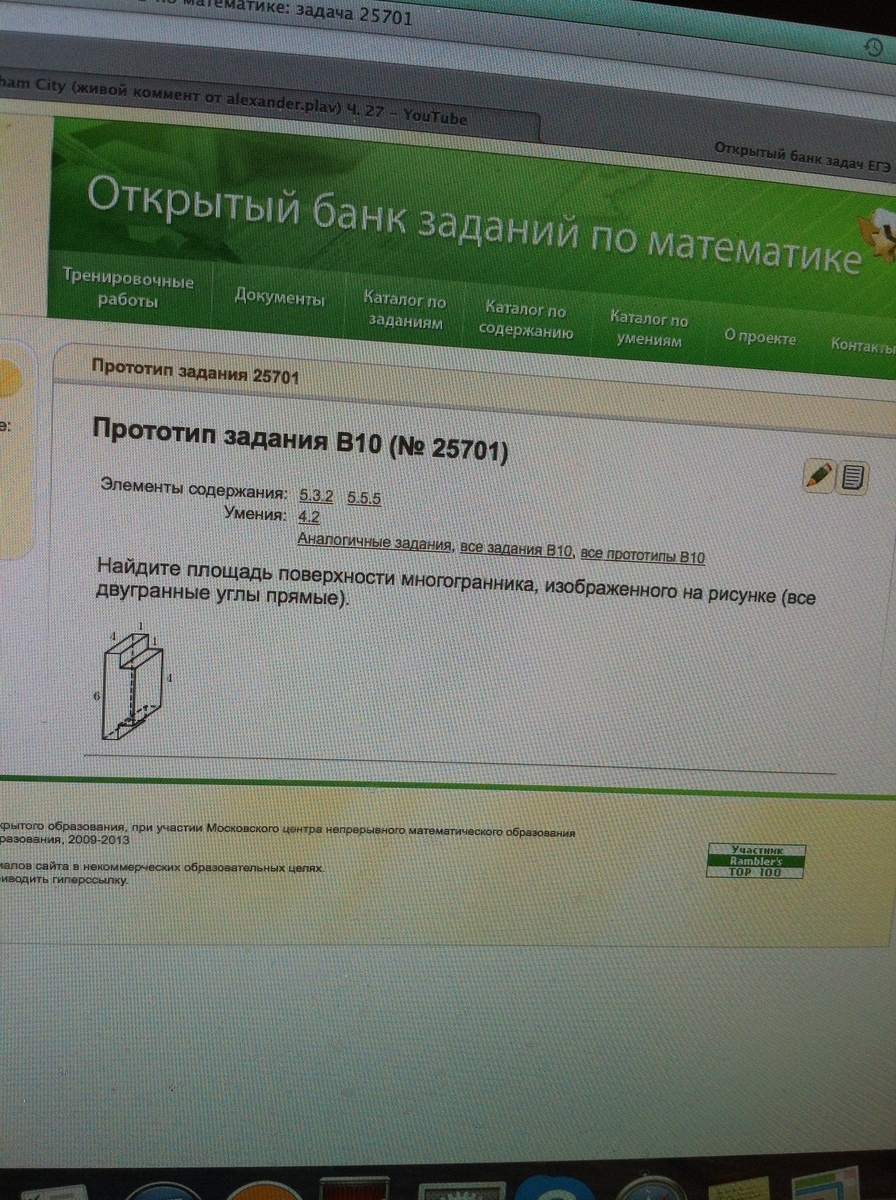Image resolution: width=896 pixels, height=1200 pixels.
Task: Open Тренировочные работы menu item
Action: point(128,289)
